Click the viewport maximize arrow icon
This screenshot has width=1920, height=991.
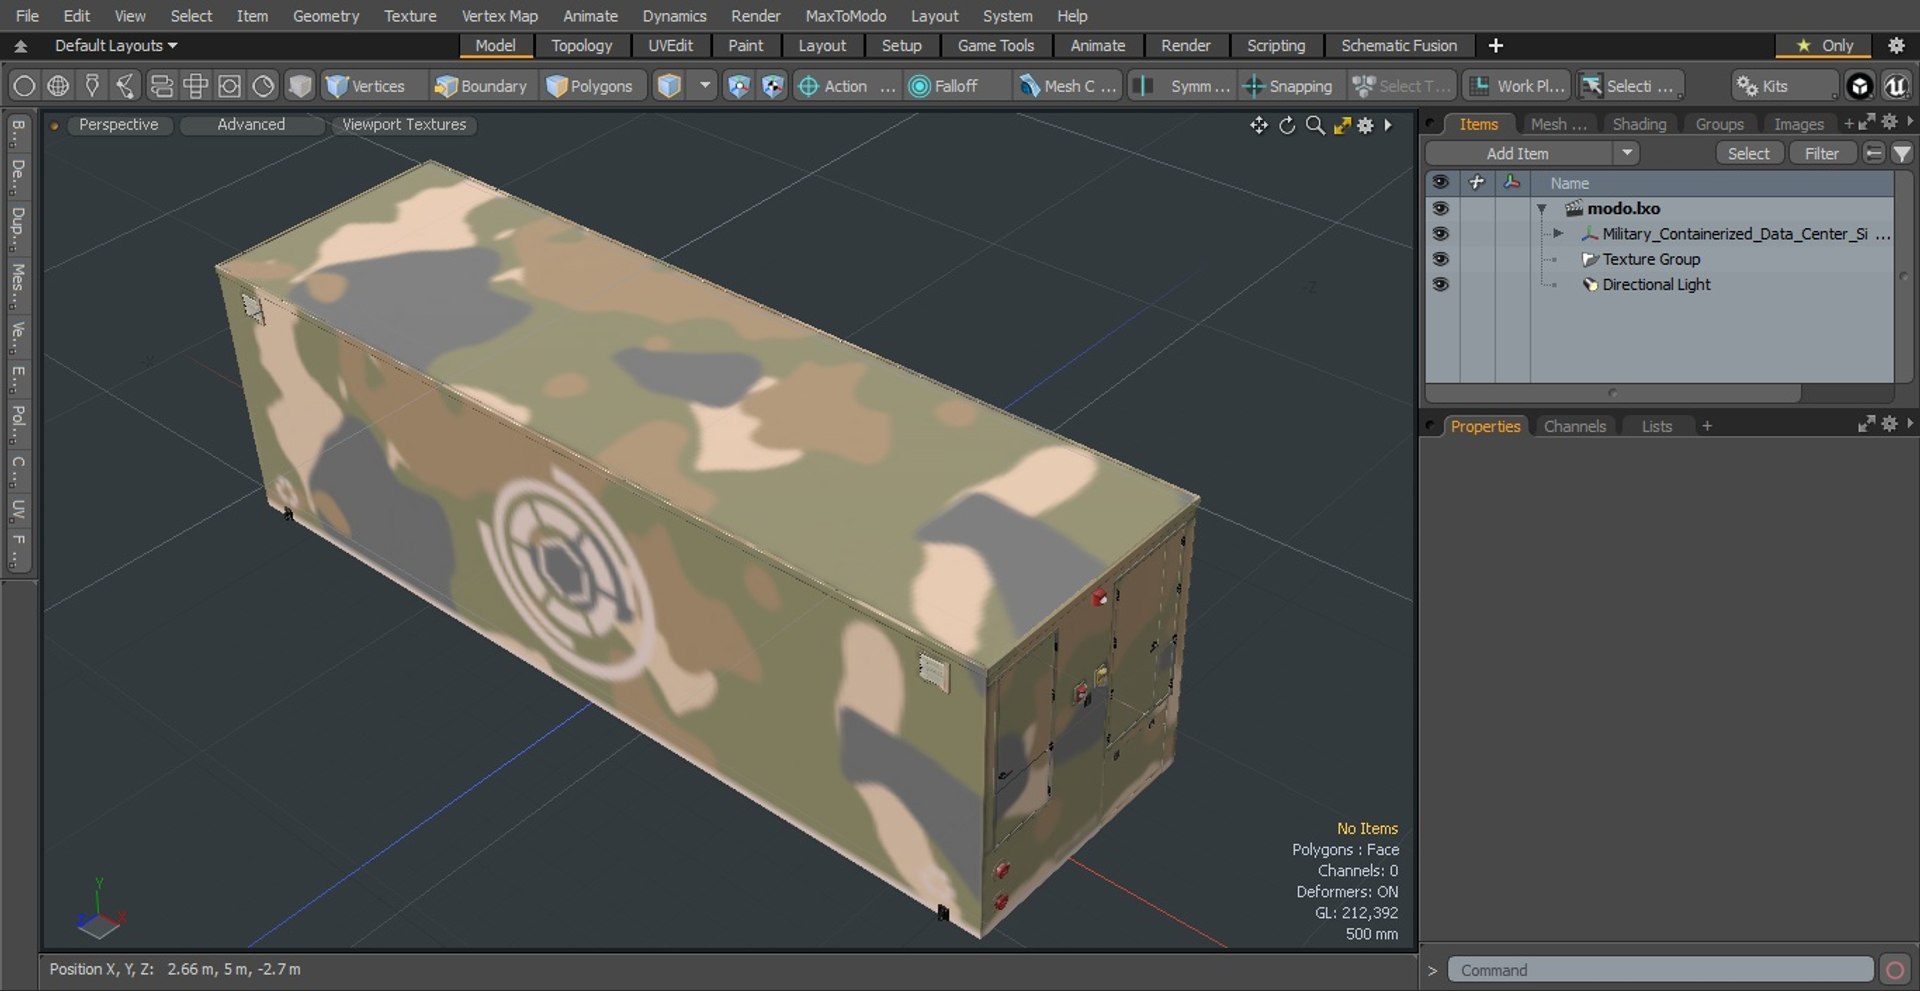pyautogui.click(x=1342, y=125)
